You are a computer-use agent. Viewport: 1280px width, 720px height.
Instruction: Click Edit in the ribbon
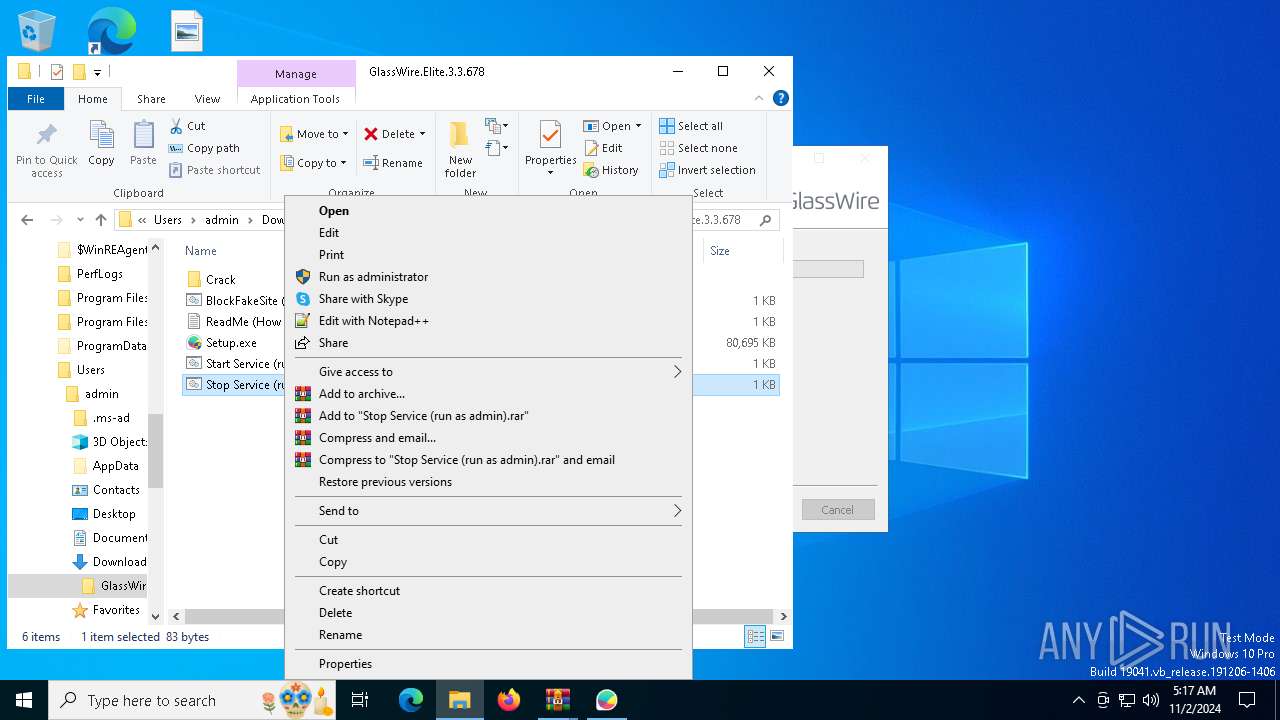coord(603,148)
